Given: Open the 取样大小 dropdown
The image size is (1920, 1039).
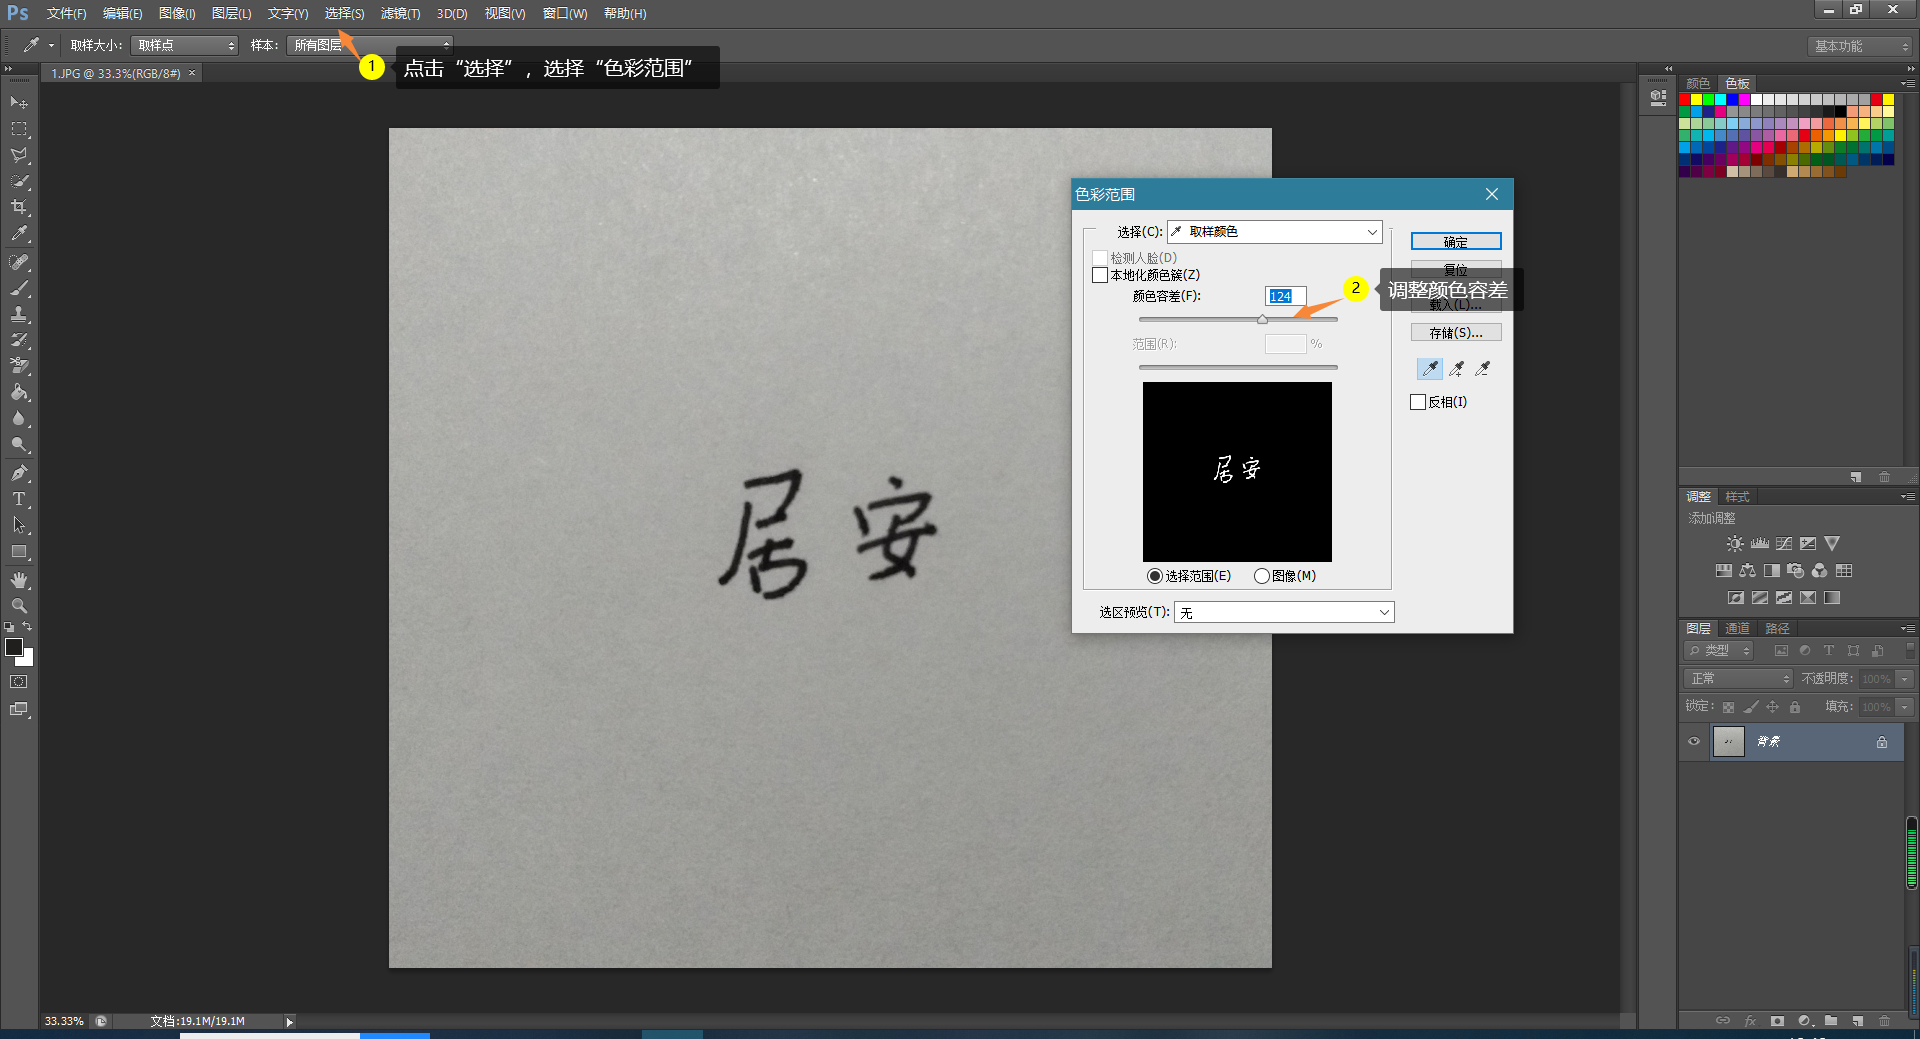Looking at the screenshot, I should [x=184, y=45].
